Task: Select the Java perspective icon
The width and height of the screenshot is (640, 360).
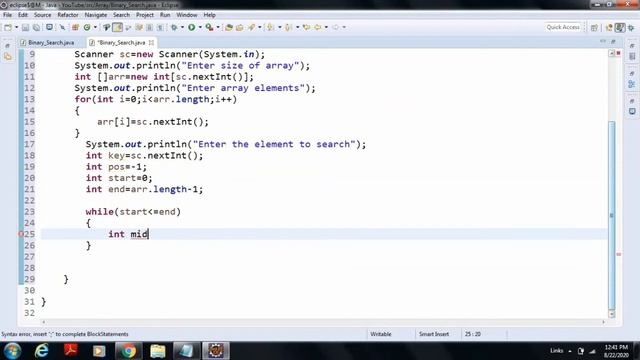Action: (x=620, y=27)
